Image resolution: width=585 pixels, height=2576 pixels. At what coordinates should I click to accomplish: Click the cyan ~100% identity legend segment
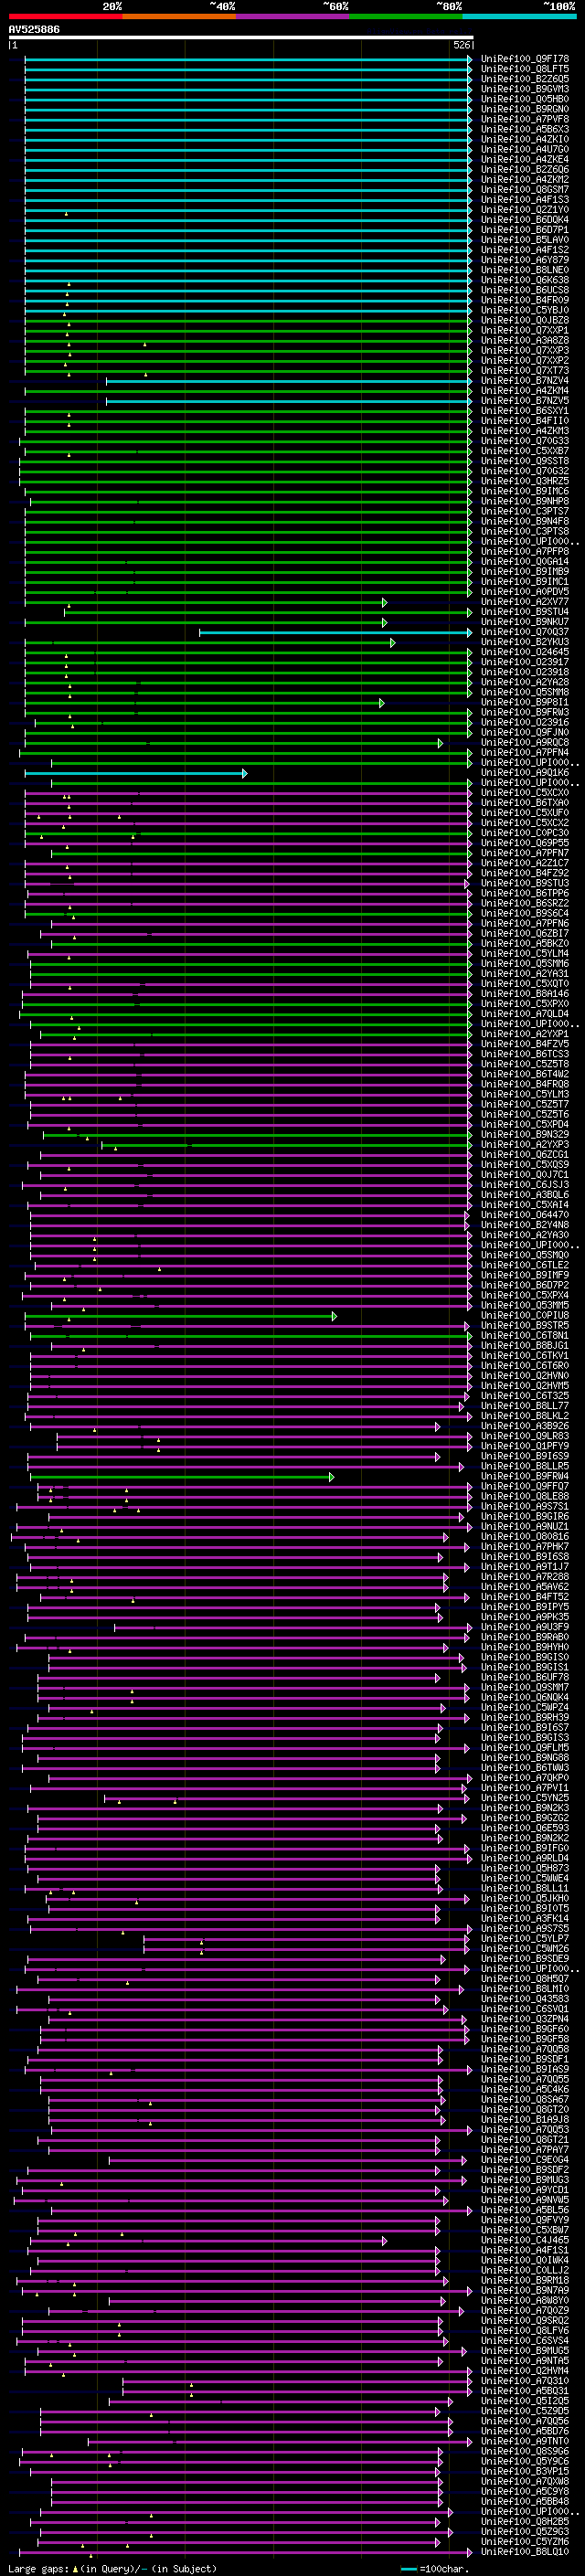coord(519,16)
